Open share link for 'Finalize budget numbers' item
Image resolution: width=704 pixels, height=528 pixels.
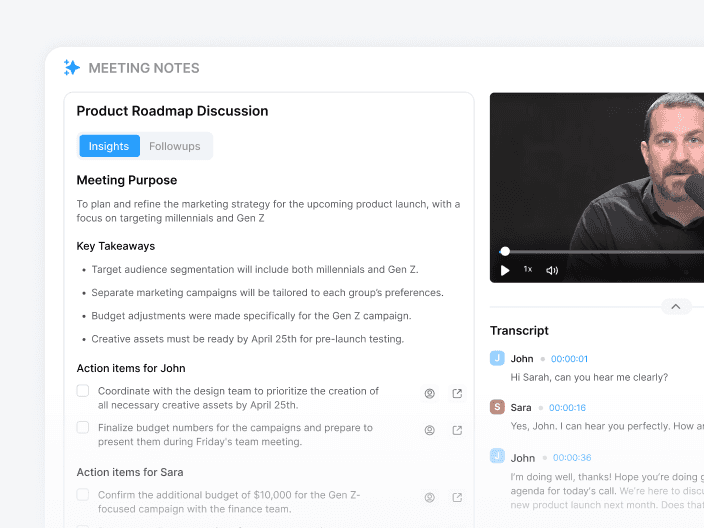[457, 430]
